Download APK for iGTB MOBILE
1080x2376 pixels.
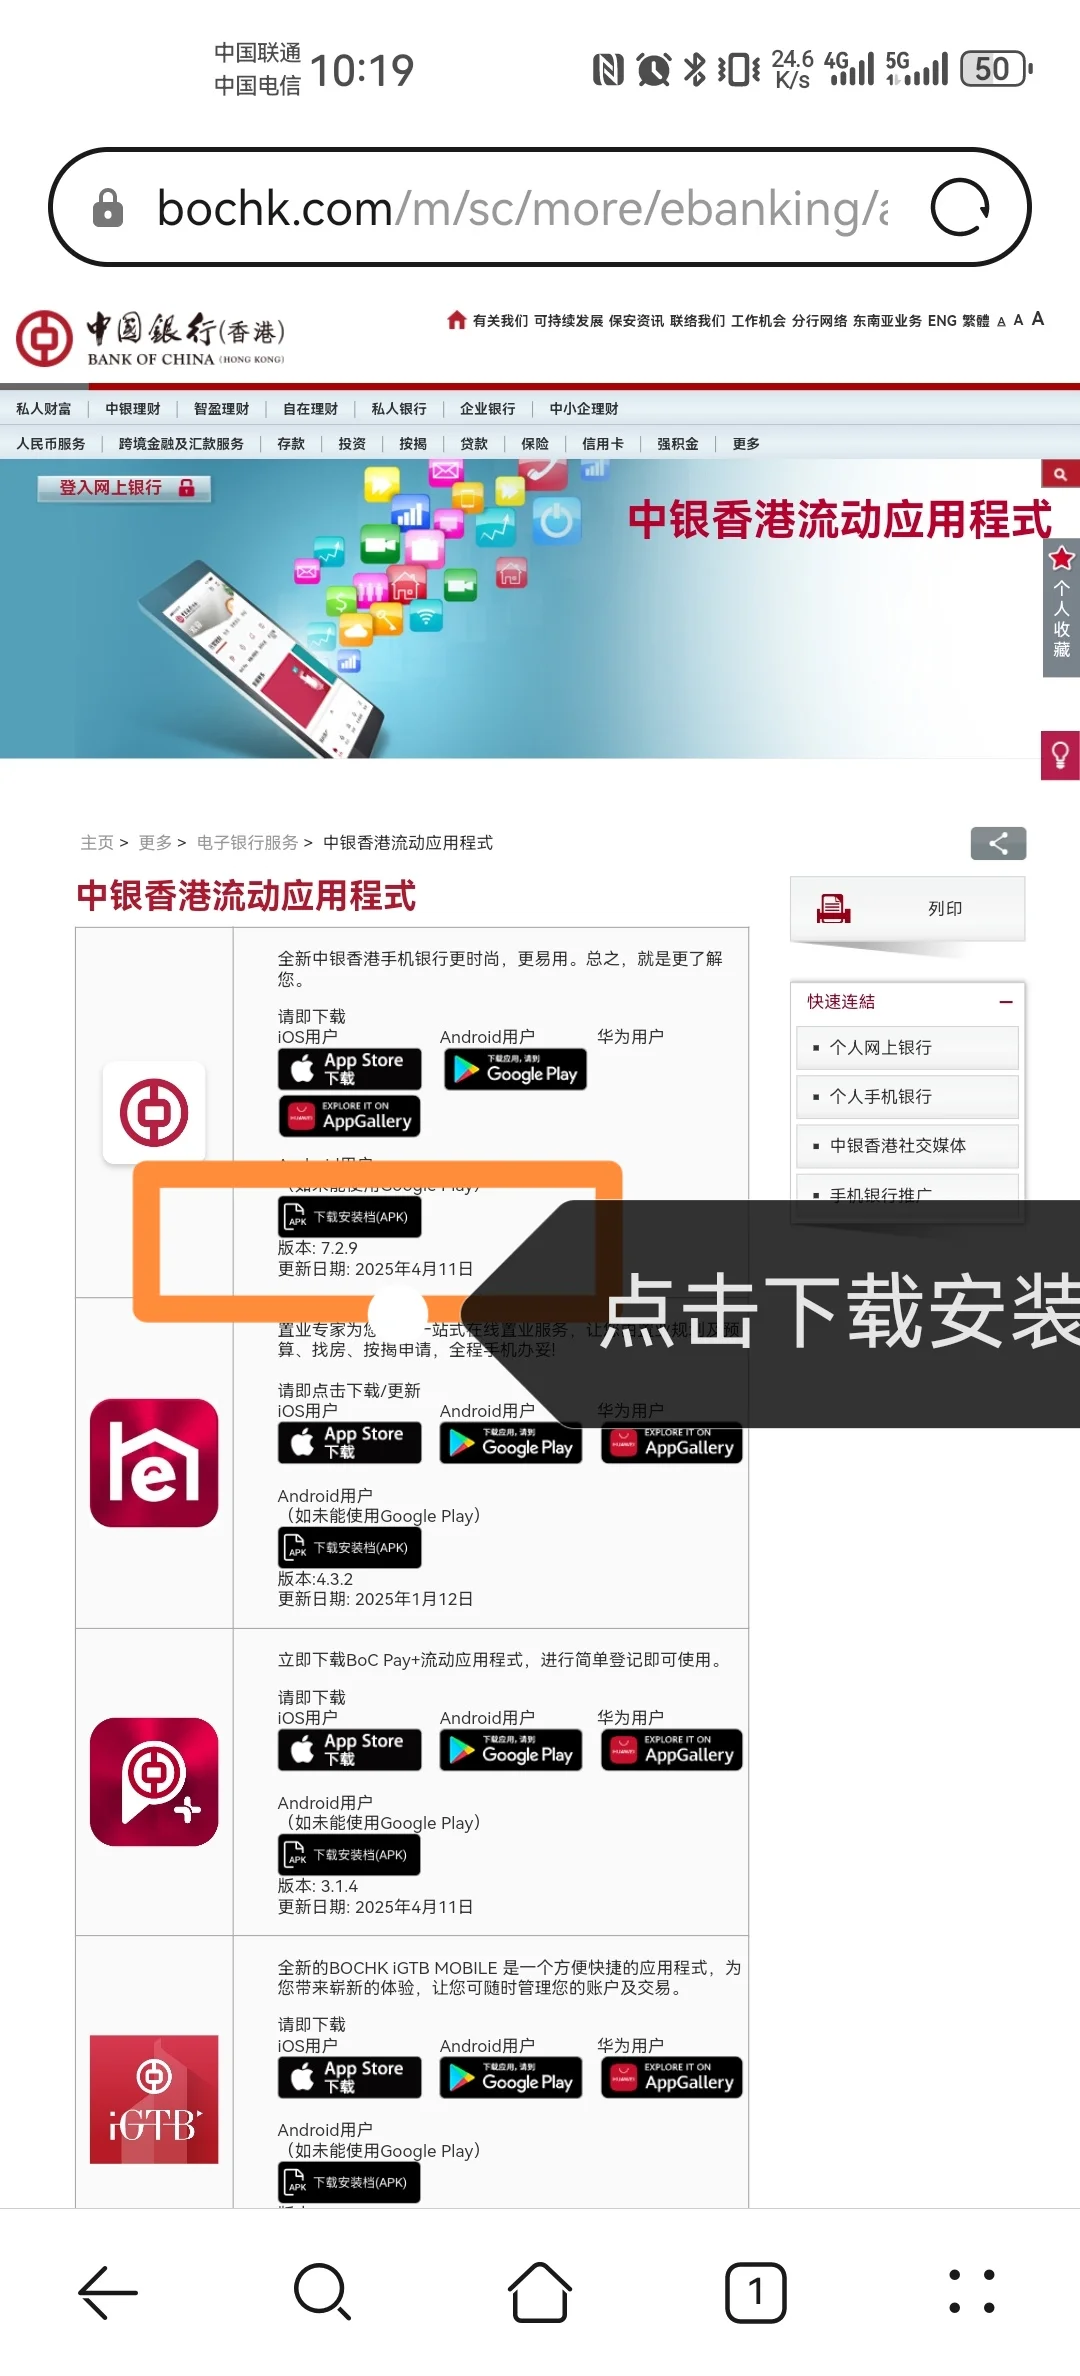click(349, 2183)
